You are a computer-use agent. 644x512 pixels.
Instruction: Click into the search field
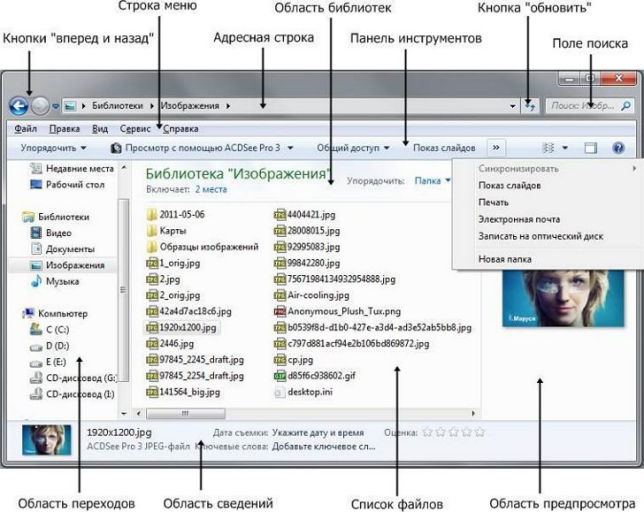point(590,106)
